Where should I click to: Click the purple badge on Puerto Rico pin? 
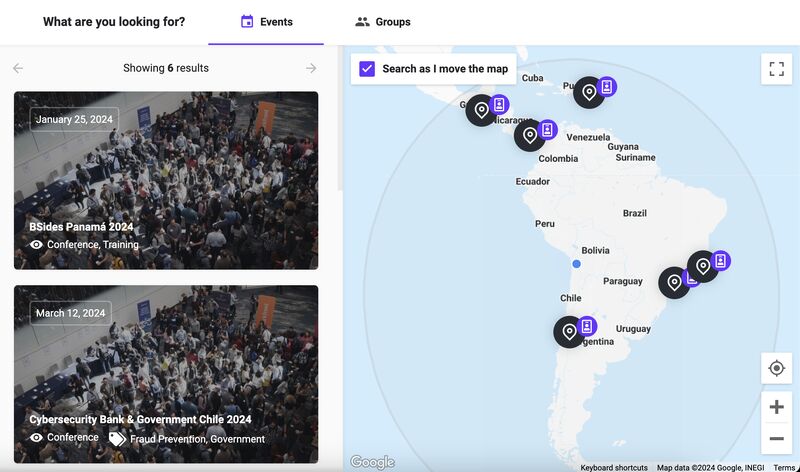[x=607, y=87]
